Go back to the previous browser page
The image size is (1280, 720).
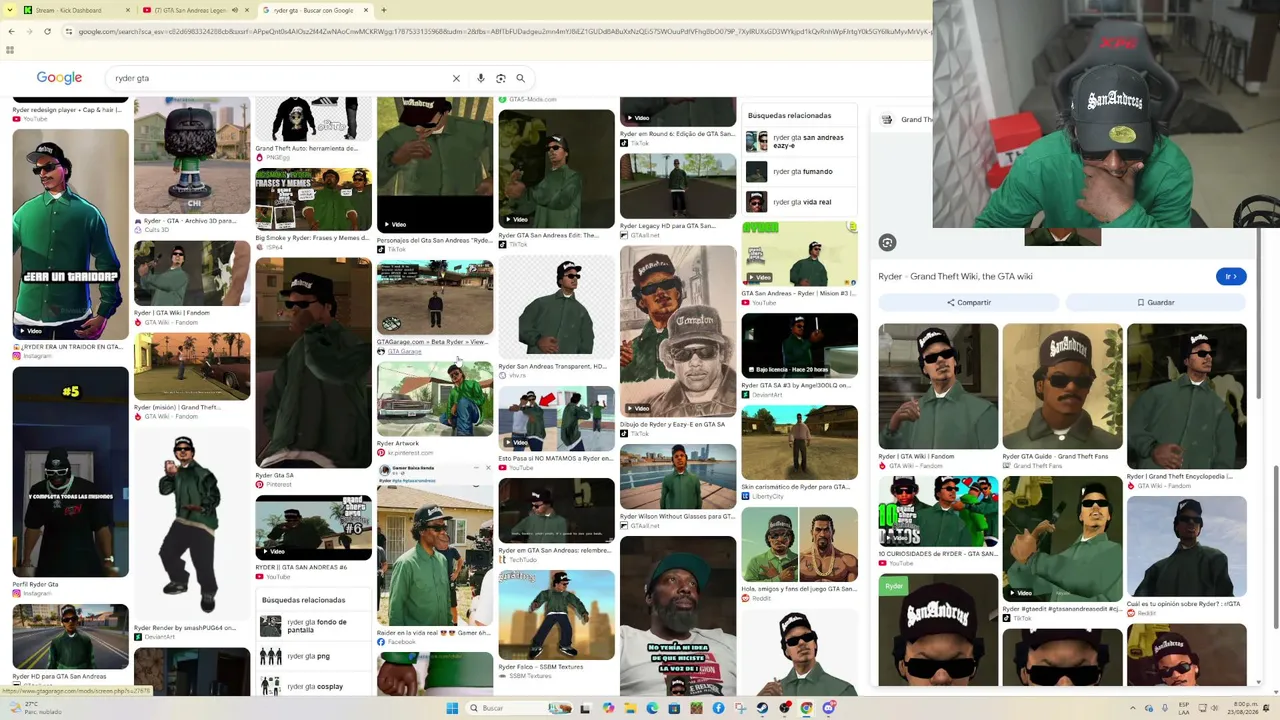point(11,31)
